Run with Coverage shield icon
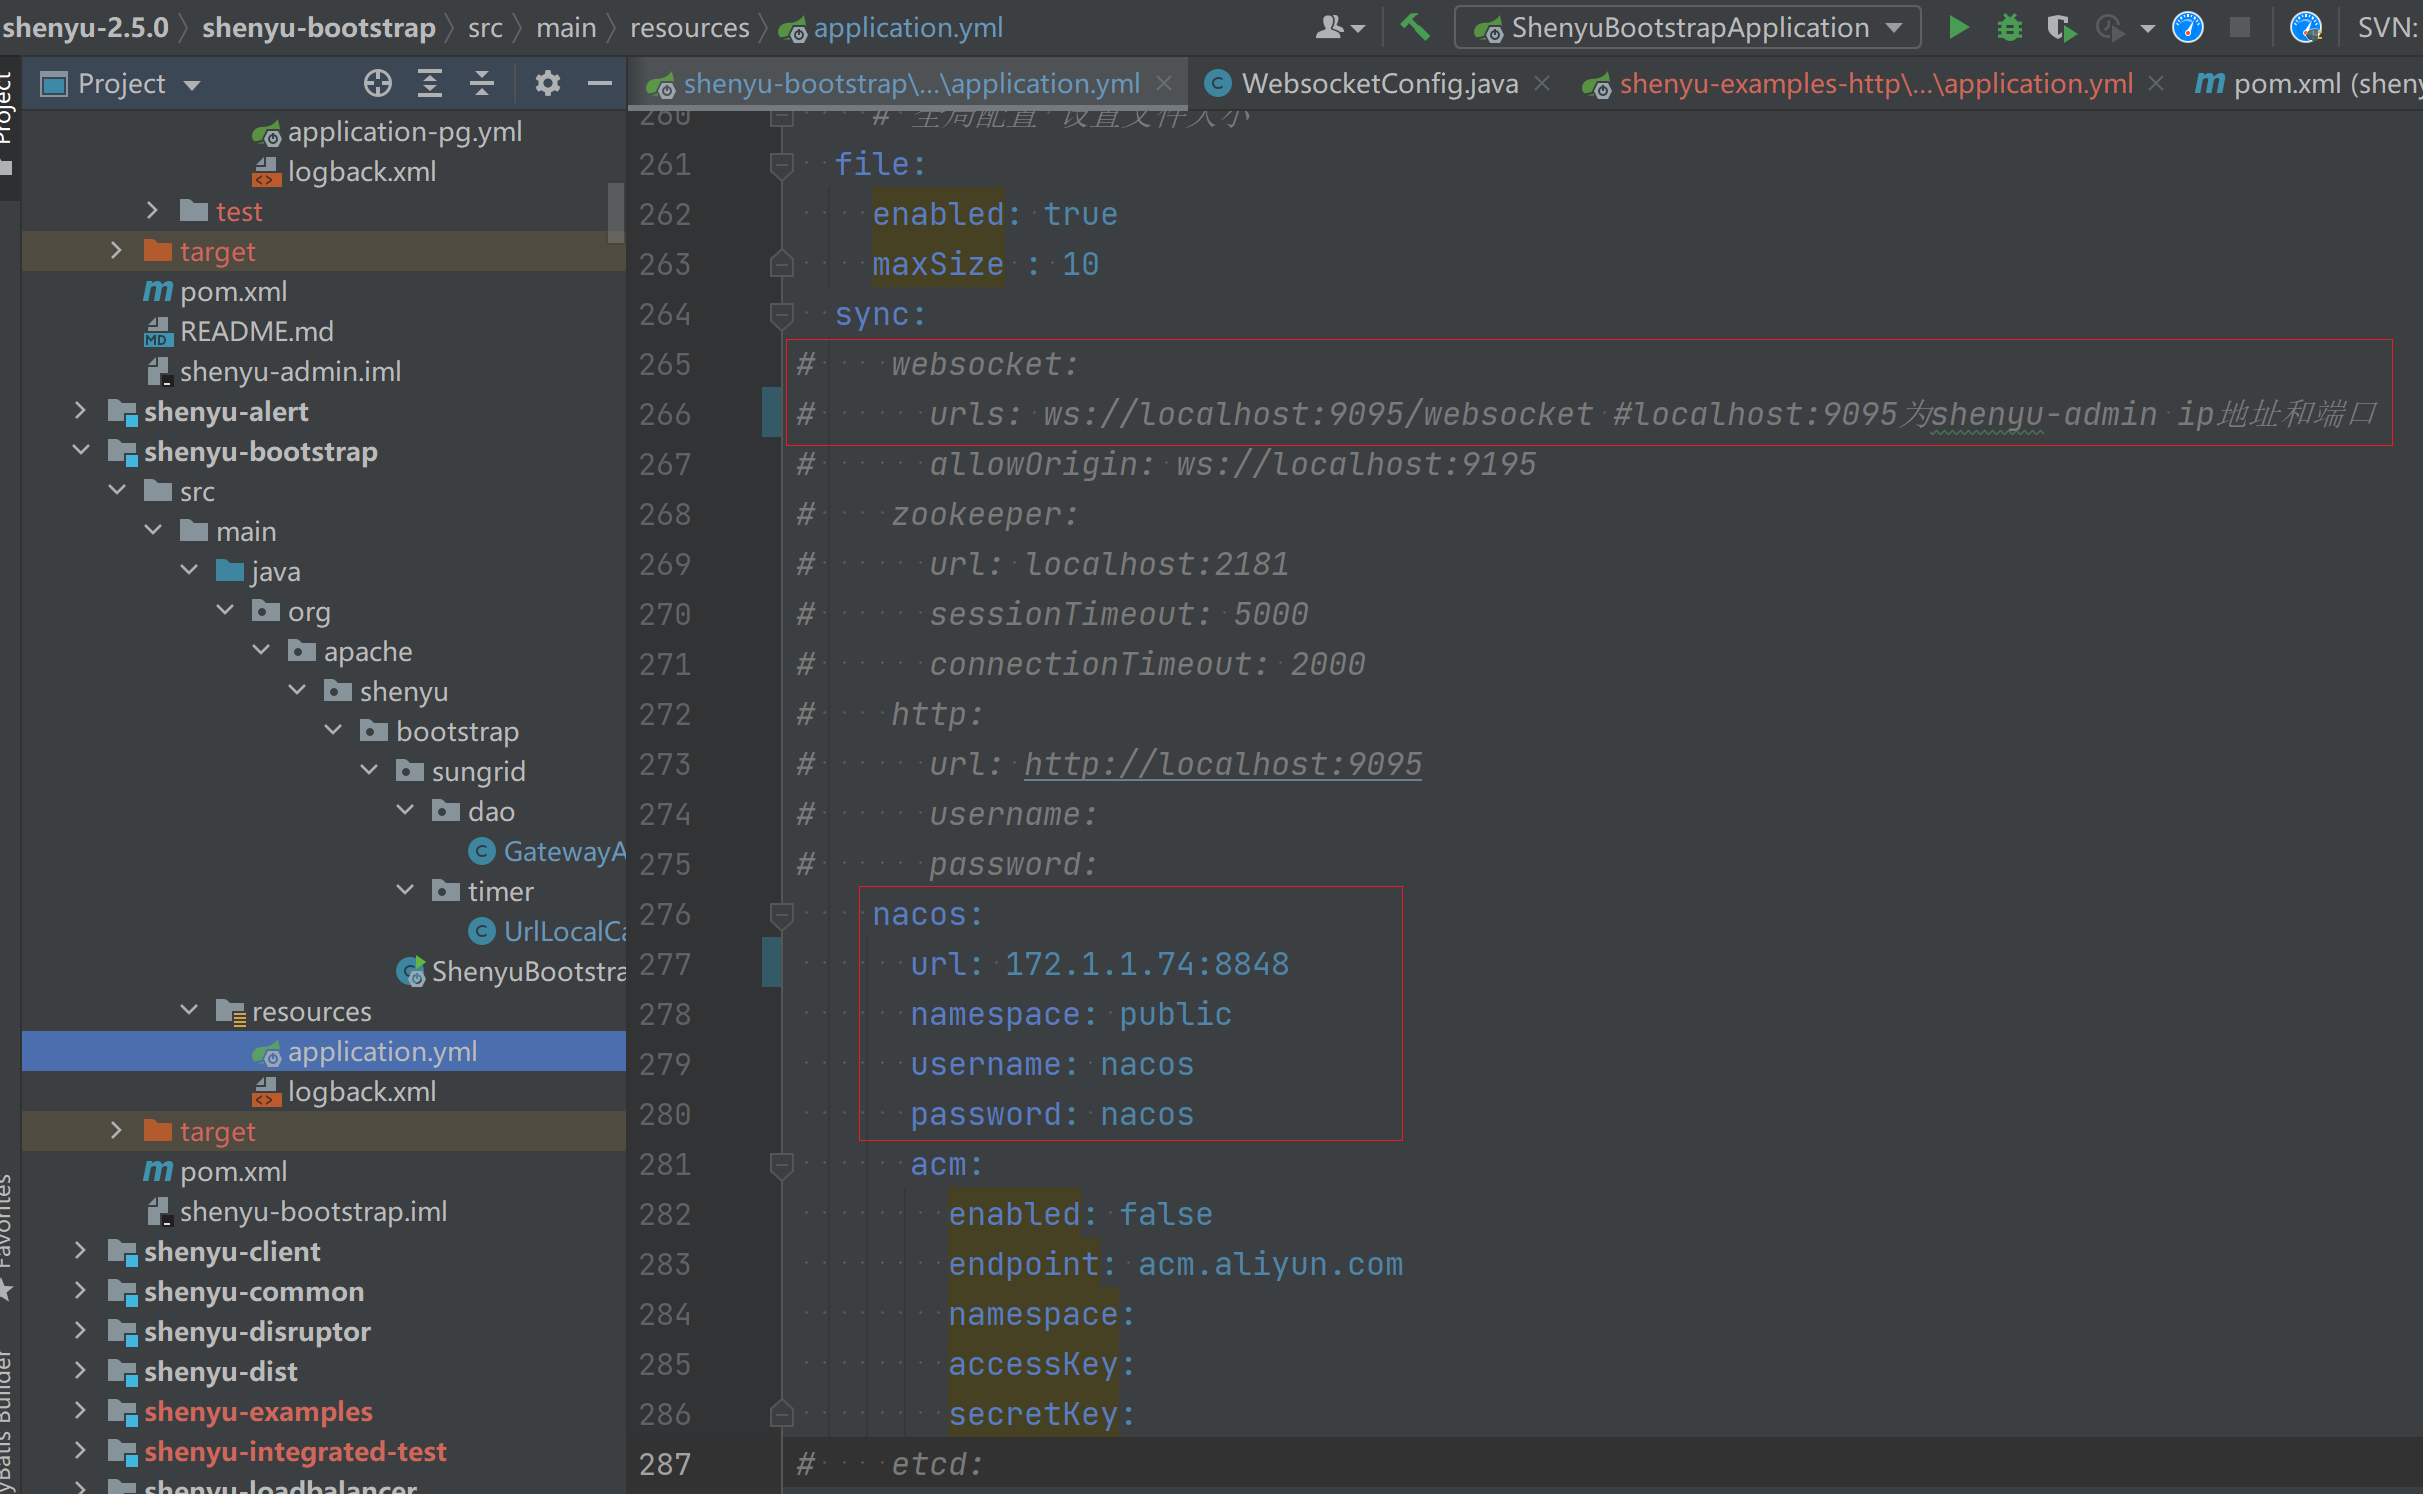 pos(2060,27)
